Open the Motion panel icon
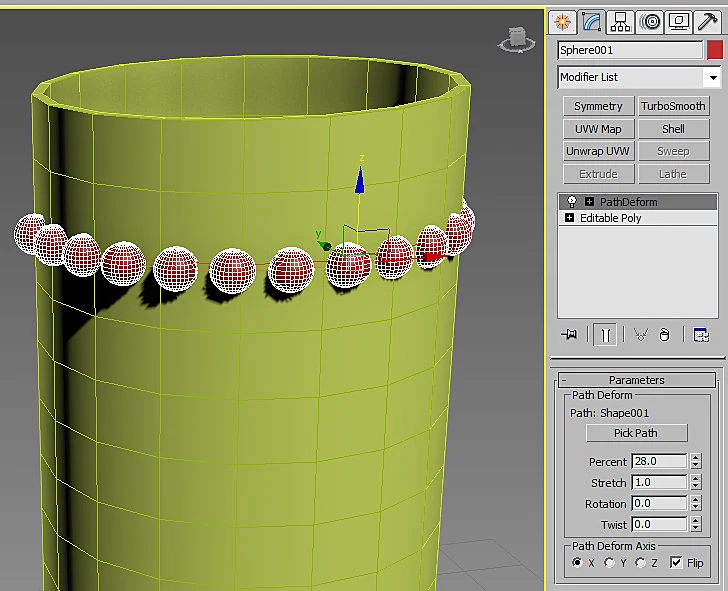The image size is (728, 591). [x=650, y=22]
